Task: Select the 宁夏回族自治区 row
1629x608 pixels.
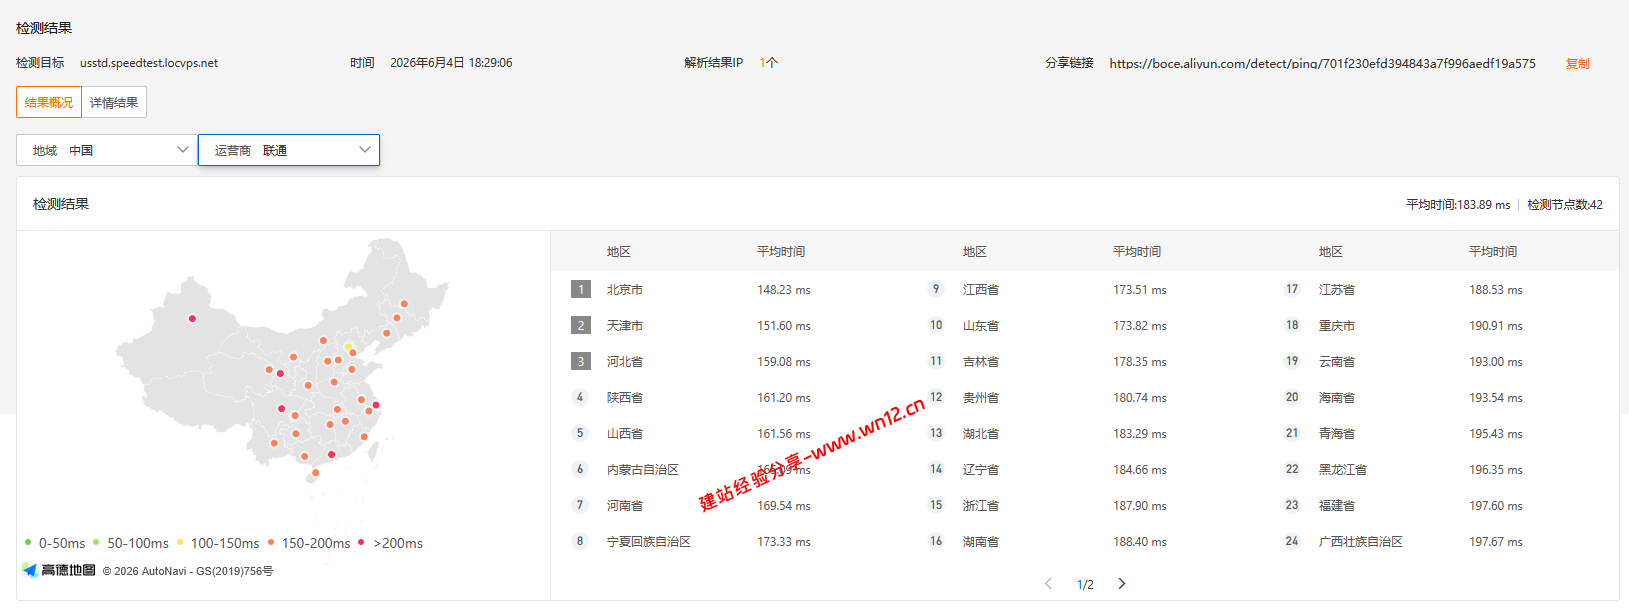Action: coord(729,541)
